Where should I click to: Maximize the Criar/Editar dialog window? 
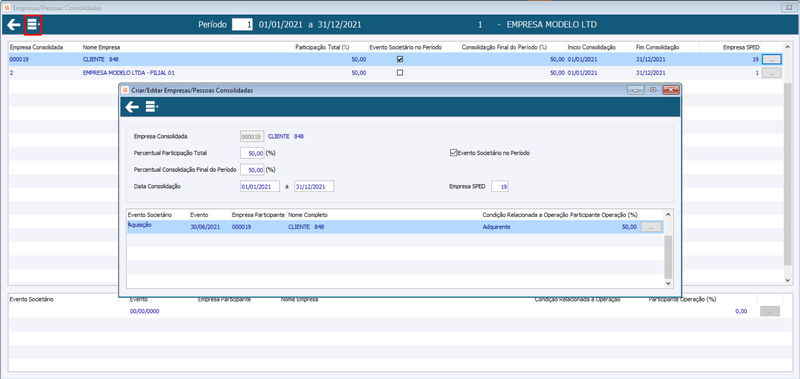(653, 90)
